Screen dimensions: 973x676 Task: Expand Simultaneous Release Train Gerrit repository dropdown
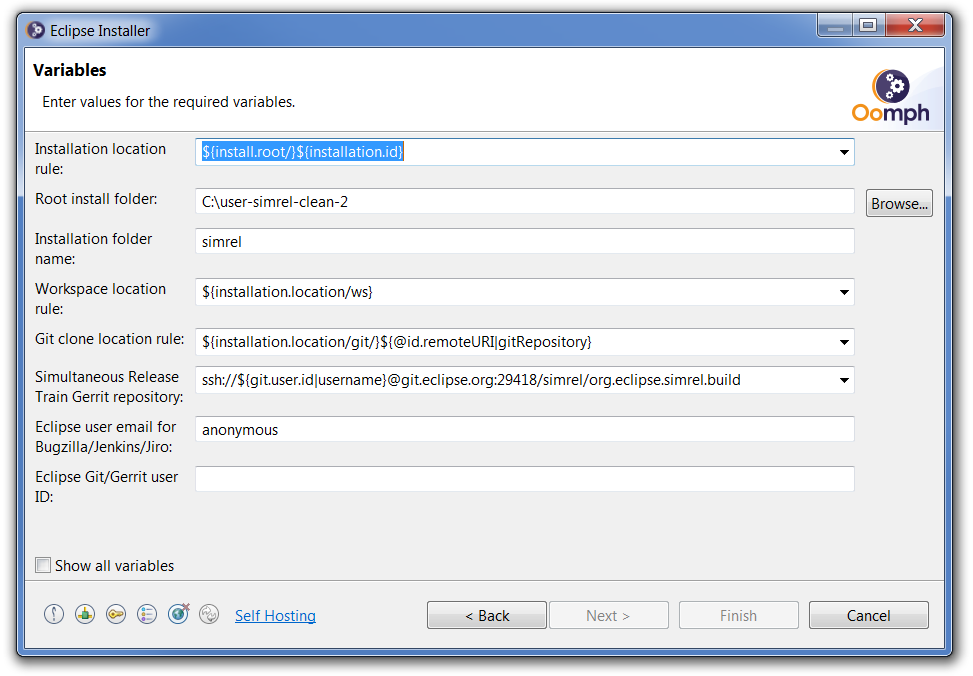(x=844, y=380)
